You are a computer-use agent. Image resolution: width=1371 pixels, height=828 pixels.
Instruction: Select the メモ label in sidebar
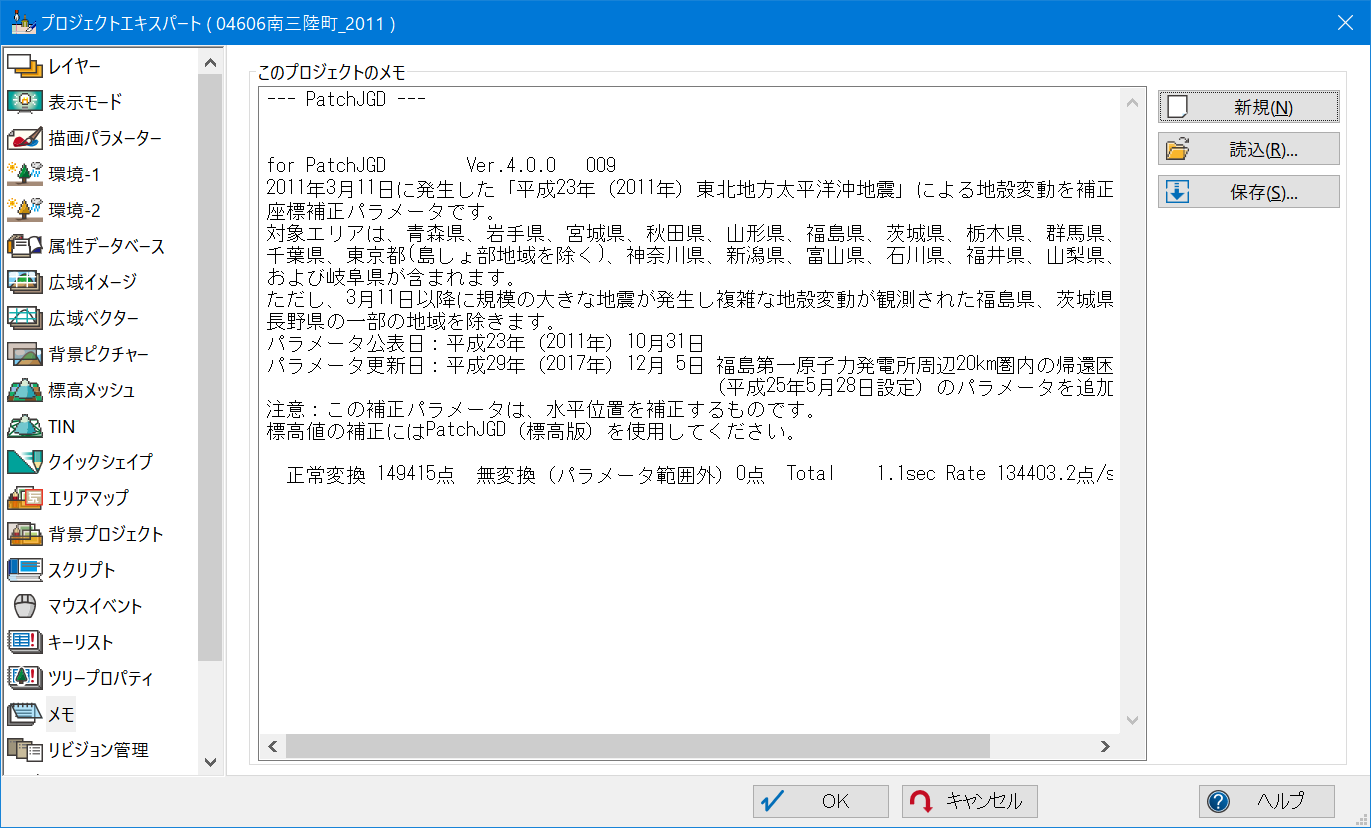coord(61,714)
